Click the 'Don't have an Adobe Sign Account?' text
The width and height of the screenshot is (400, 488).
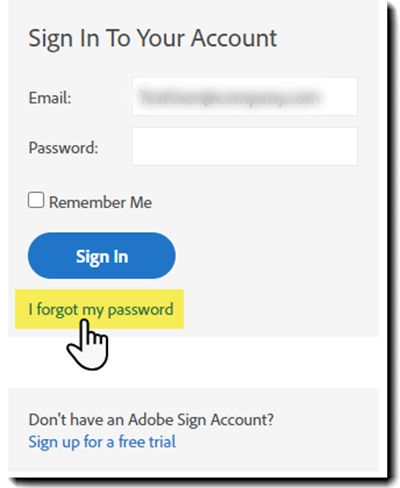tap(151, 419)
